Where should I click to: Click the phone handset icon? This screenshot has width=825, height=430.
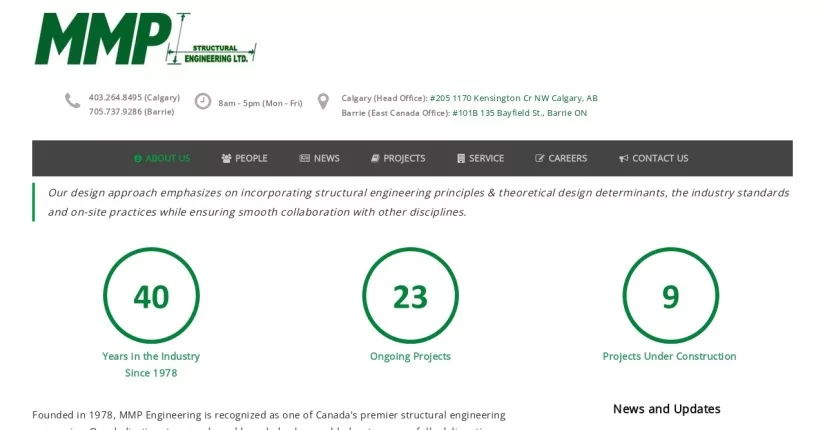click(72, 101)
